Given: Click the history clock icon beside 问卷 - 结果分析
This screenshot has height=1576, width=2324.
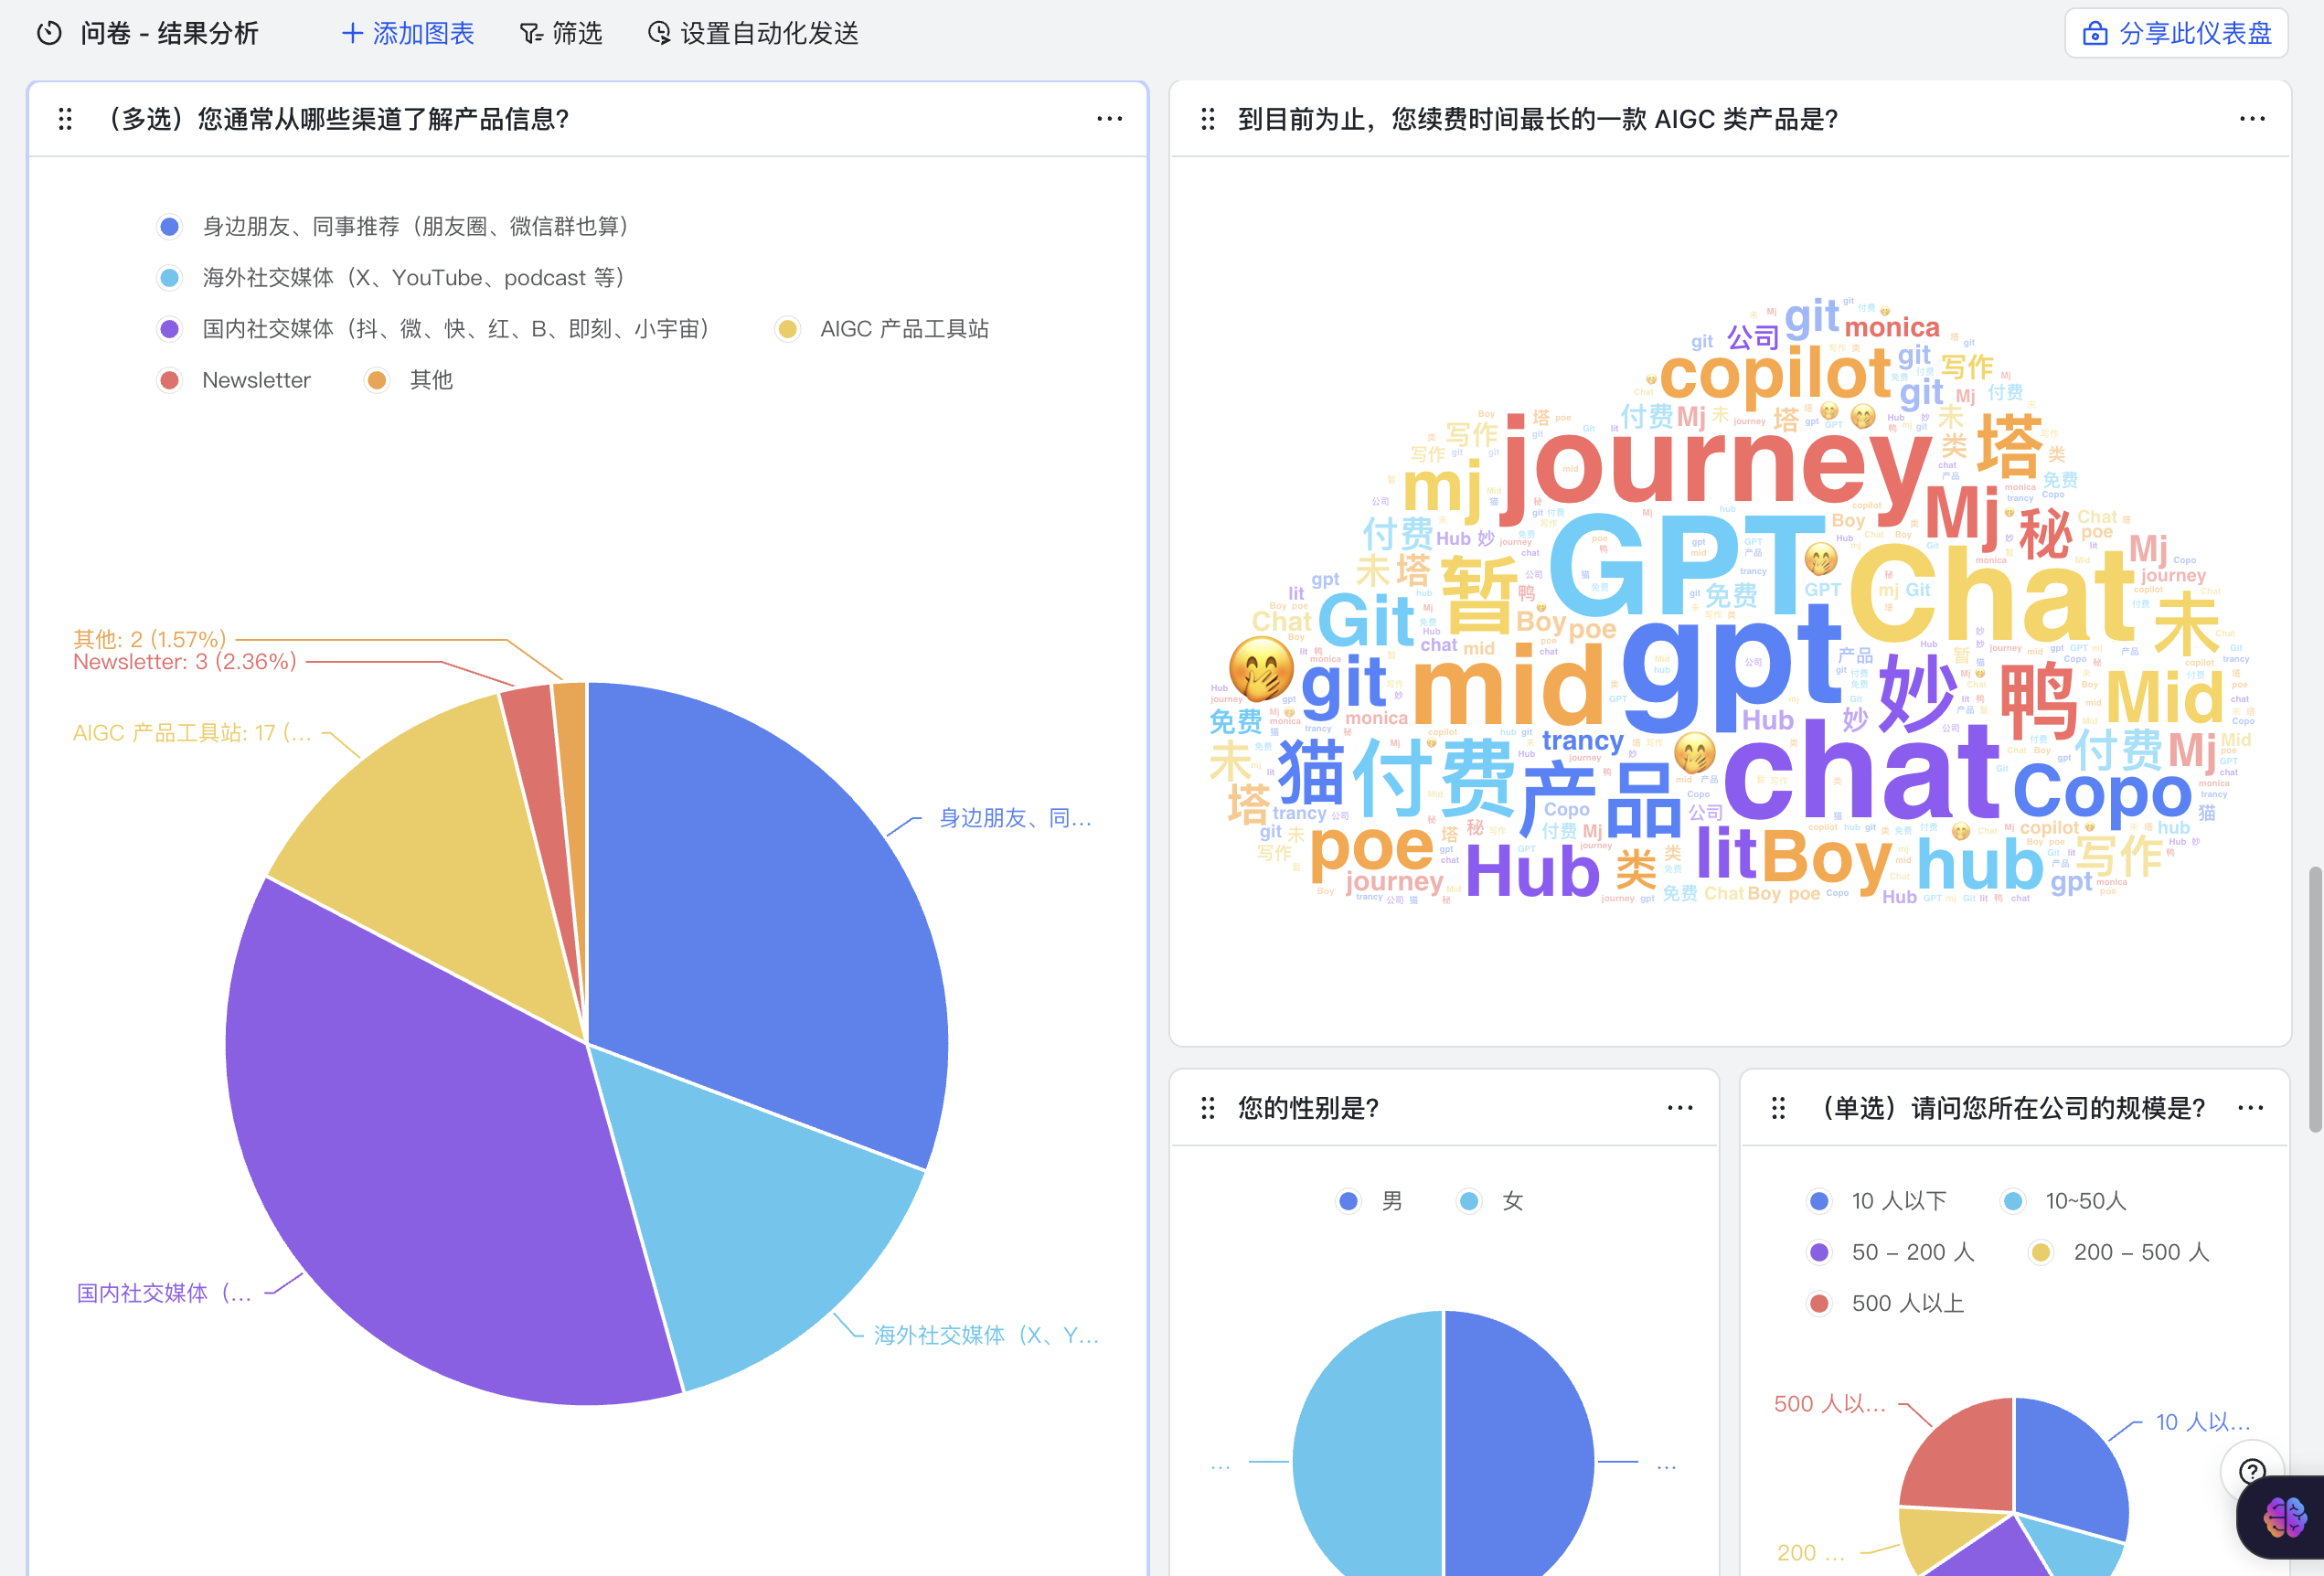Looking at the screenshot, I should 49,33.
